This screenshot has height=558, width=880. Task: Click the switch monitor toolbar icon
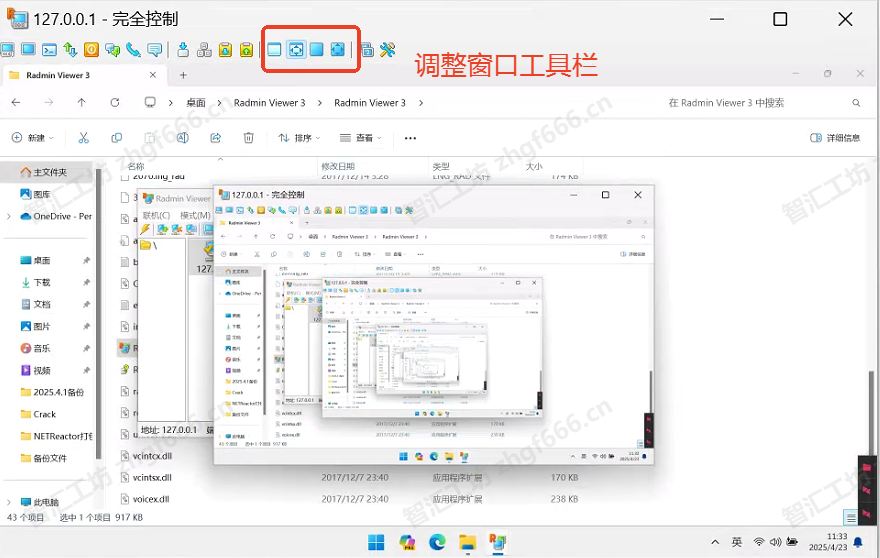coord(367,50)
